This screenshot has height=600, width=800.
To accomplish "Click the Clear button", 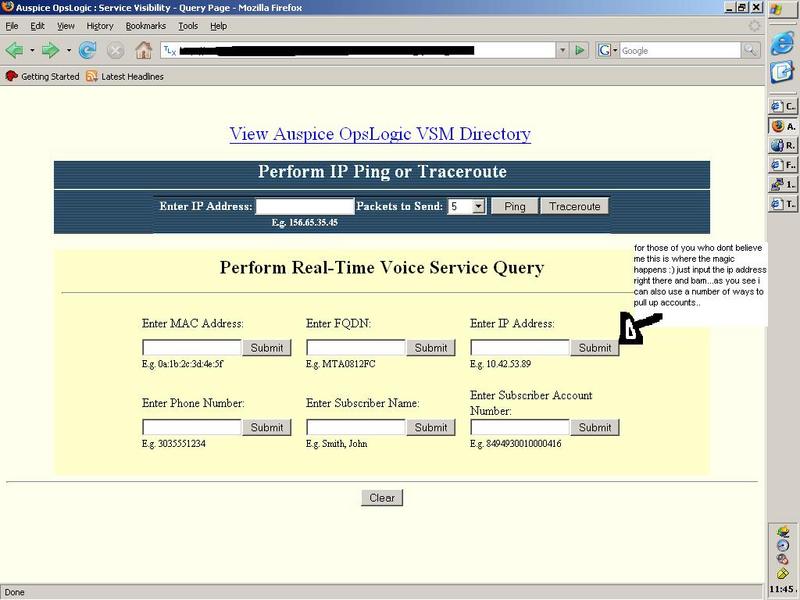I will pos(382,497).
